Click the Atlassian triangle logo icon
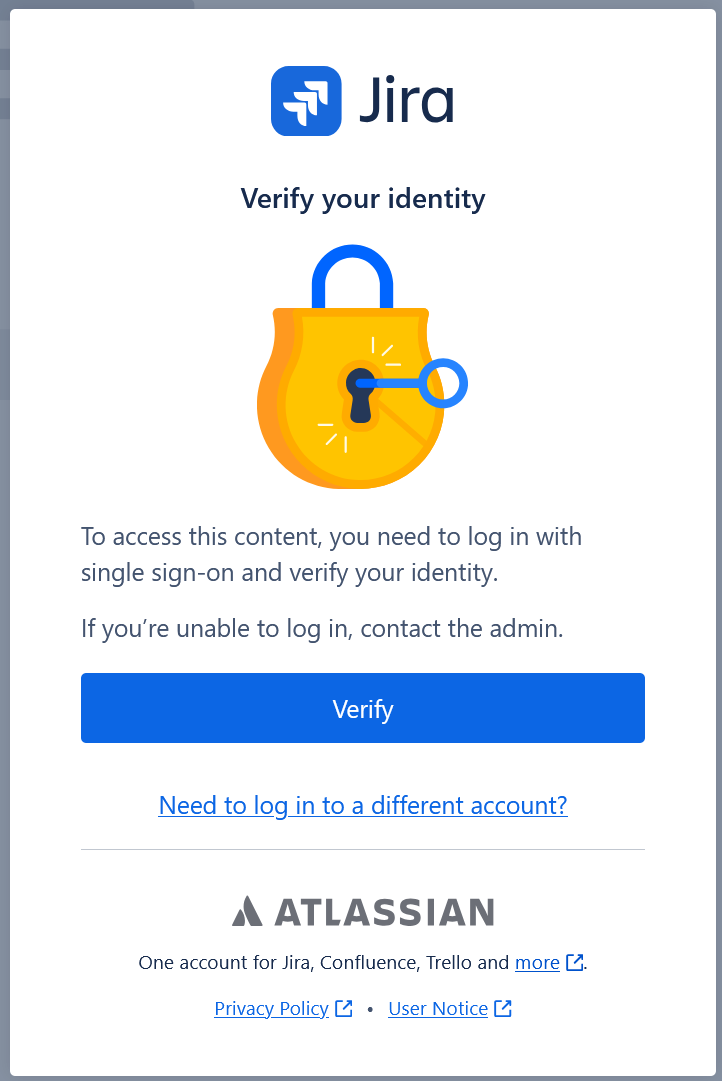This screenshot has height=1081, width=722. point(247,911)
